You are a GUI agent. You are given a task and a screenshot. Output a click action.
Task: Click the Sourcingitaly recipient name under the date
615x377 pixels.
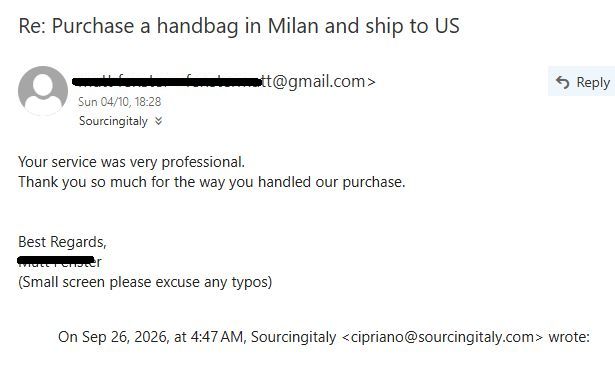pos(113,121)
